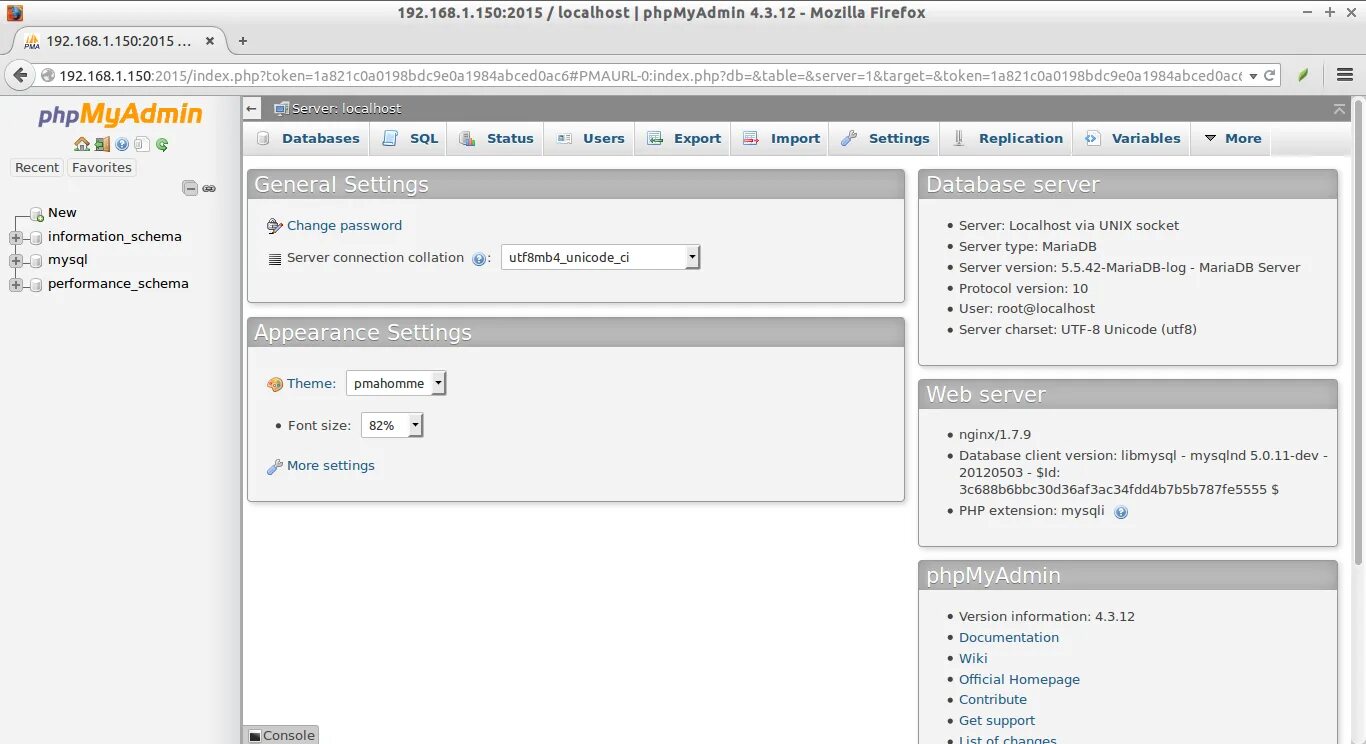Open the Theme pmahomme dropdown
Image resolution: width=1366 pixels, height=744 pixels.
click(396, 383)
